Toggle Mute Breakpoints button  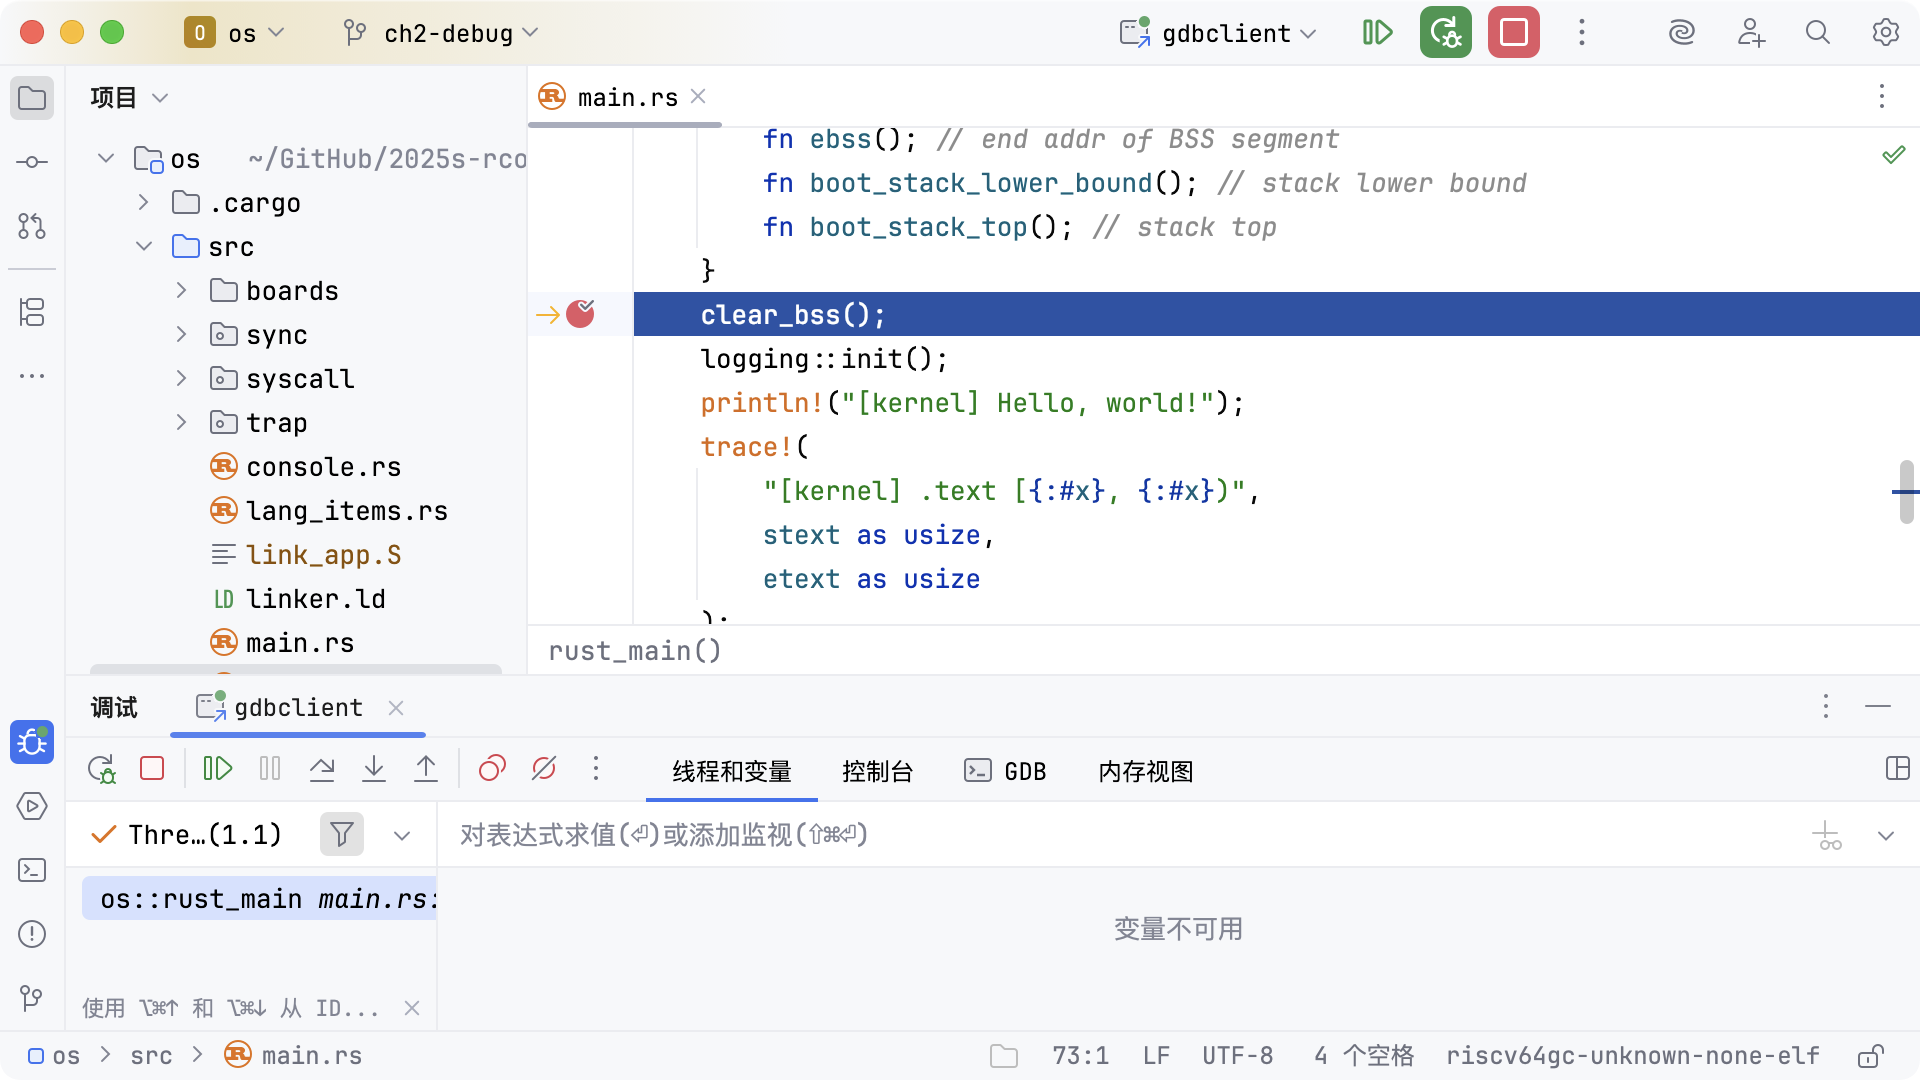544,769
